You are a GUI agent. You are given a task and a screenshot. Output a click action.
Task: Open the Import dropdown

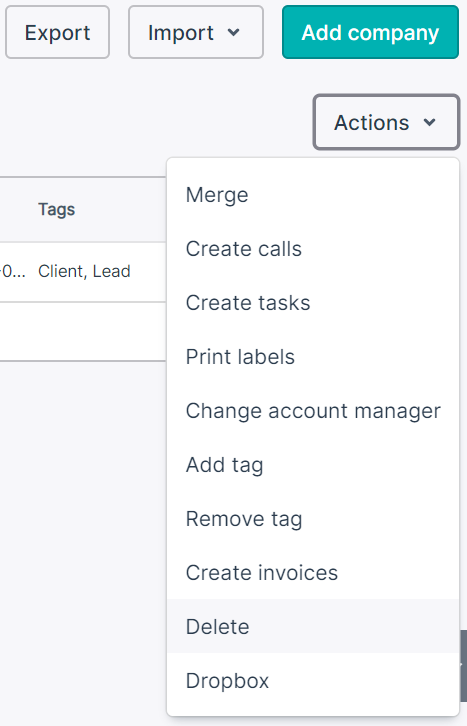tap(196, 32)
